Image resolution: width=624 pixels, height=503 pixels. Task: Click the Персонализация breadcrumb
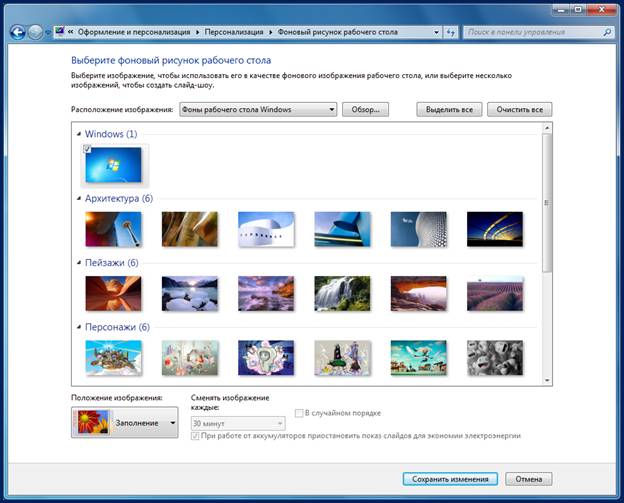[234, 32]
